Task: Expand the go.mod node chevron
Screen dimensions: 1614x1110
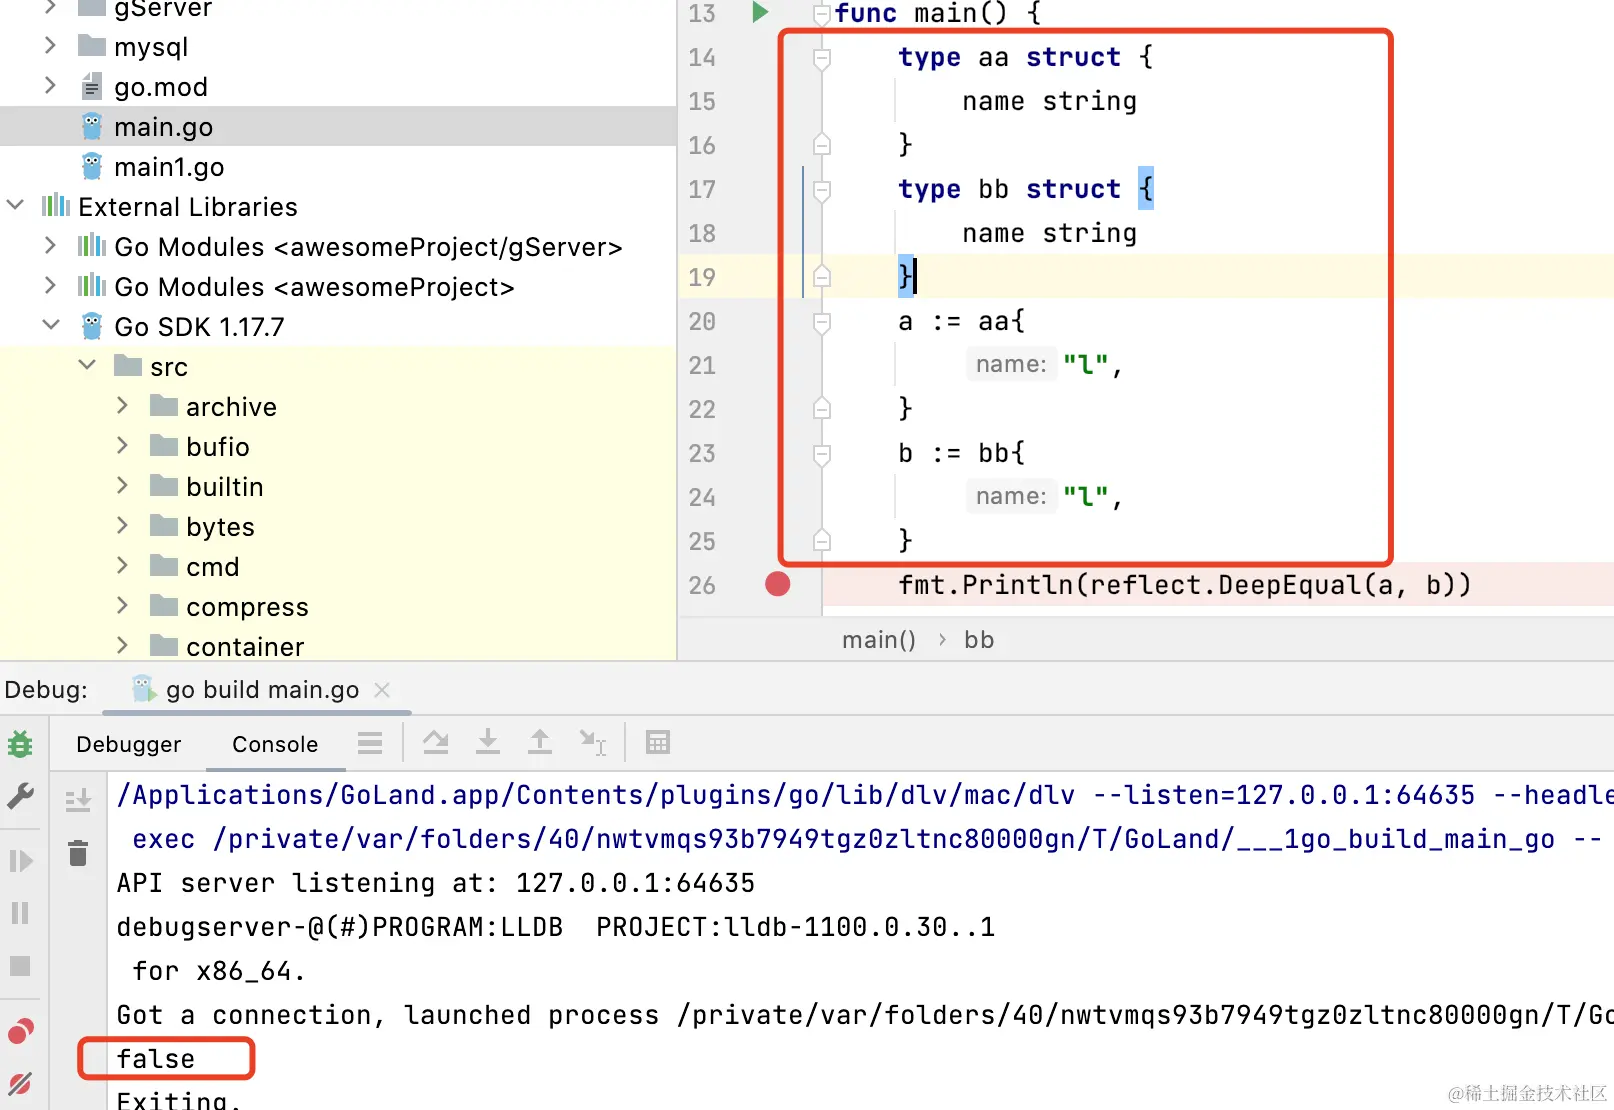Action: coord(50,85)
